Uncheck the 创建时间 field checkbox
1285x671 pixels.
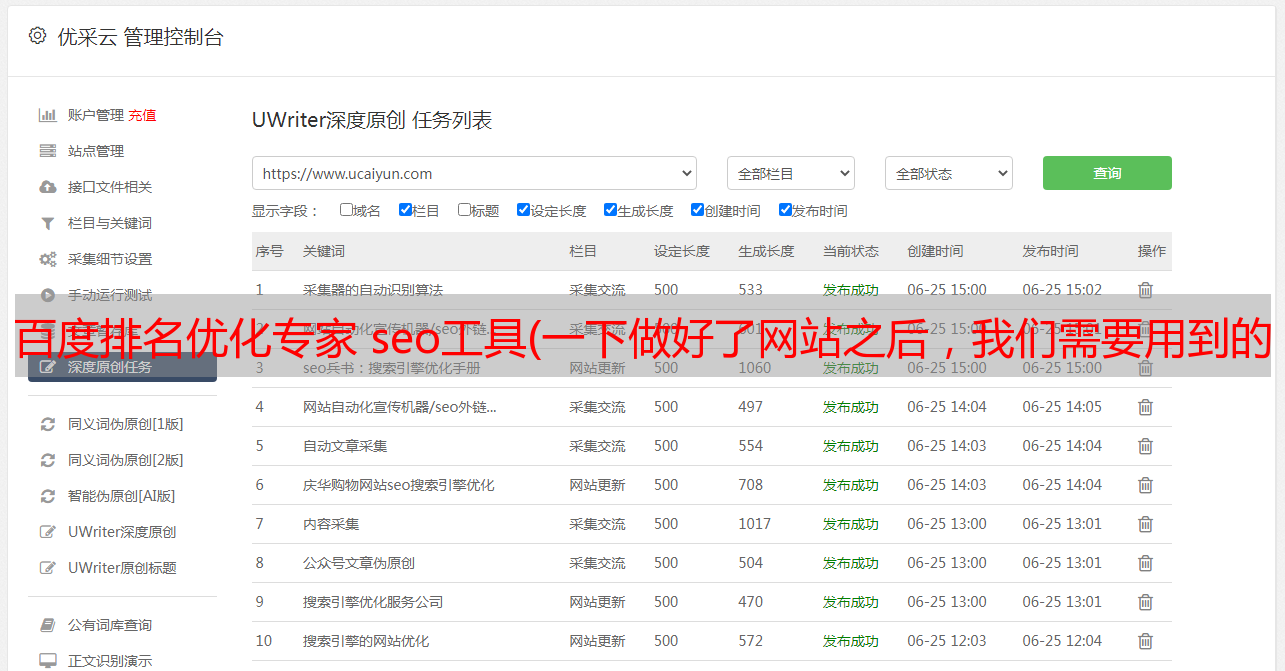point(697,210)
